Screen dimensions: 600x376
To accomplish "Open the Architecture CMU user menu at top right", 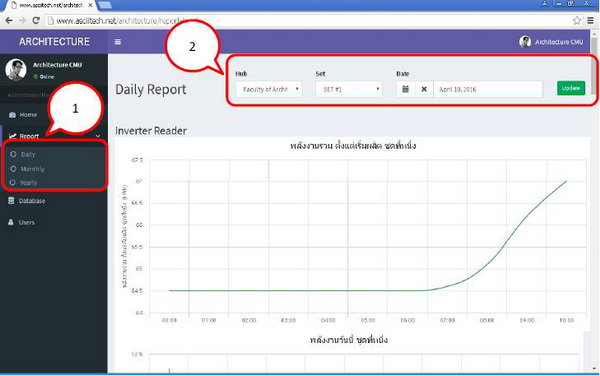I will (551, 42).
